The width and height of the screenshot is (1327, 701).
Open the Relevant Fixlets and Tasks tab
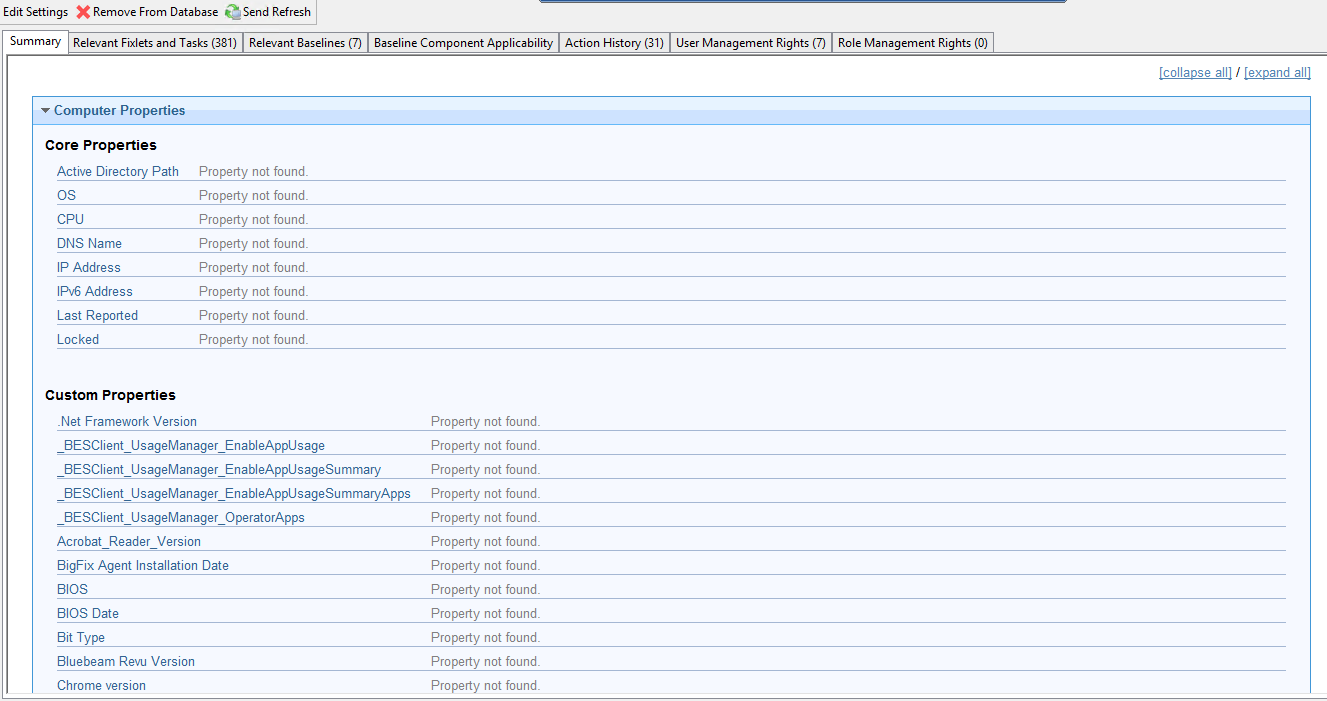[155, 43]
